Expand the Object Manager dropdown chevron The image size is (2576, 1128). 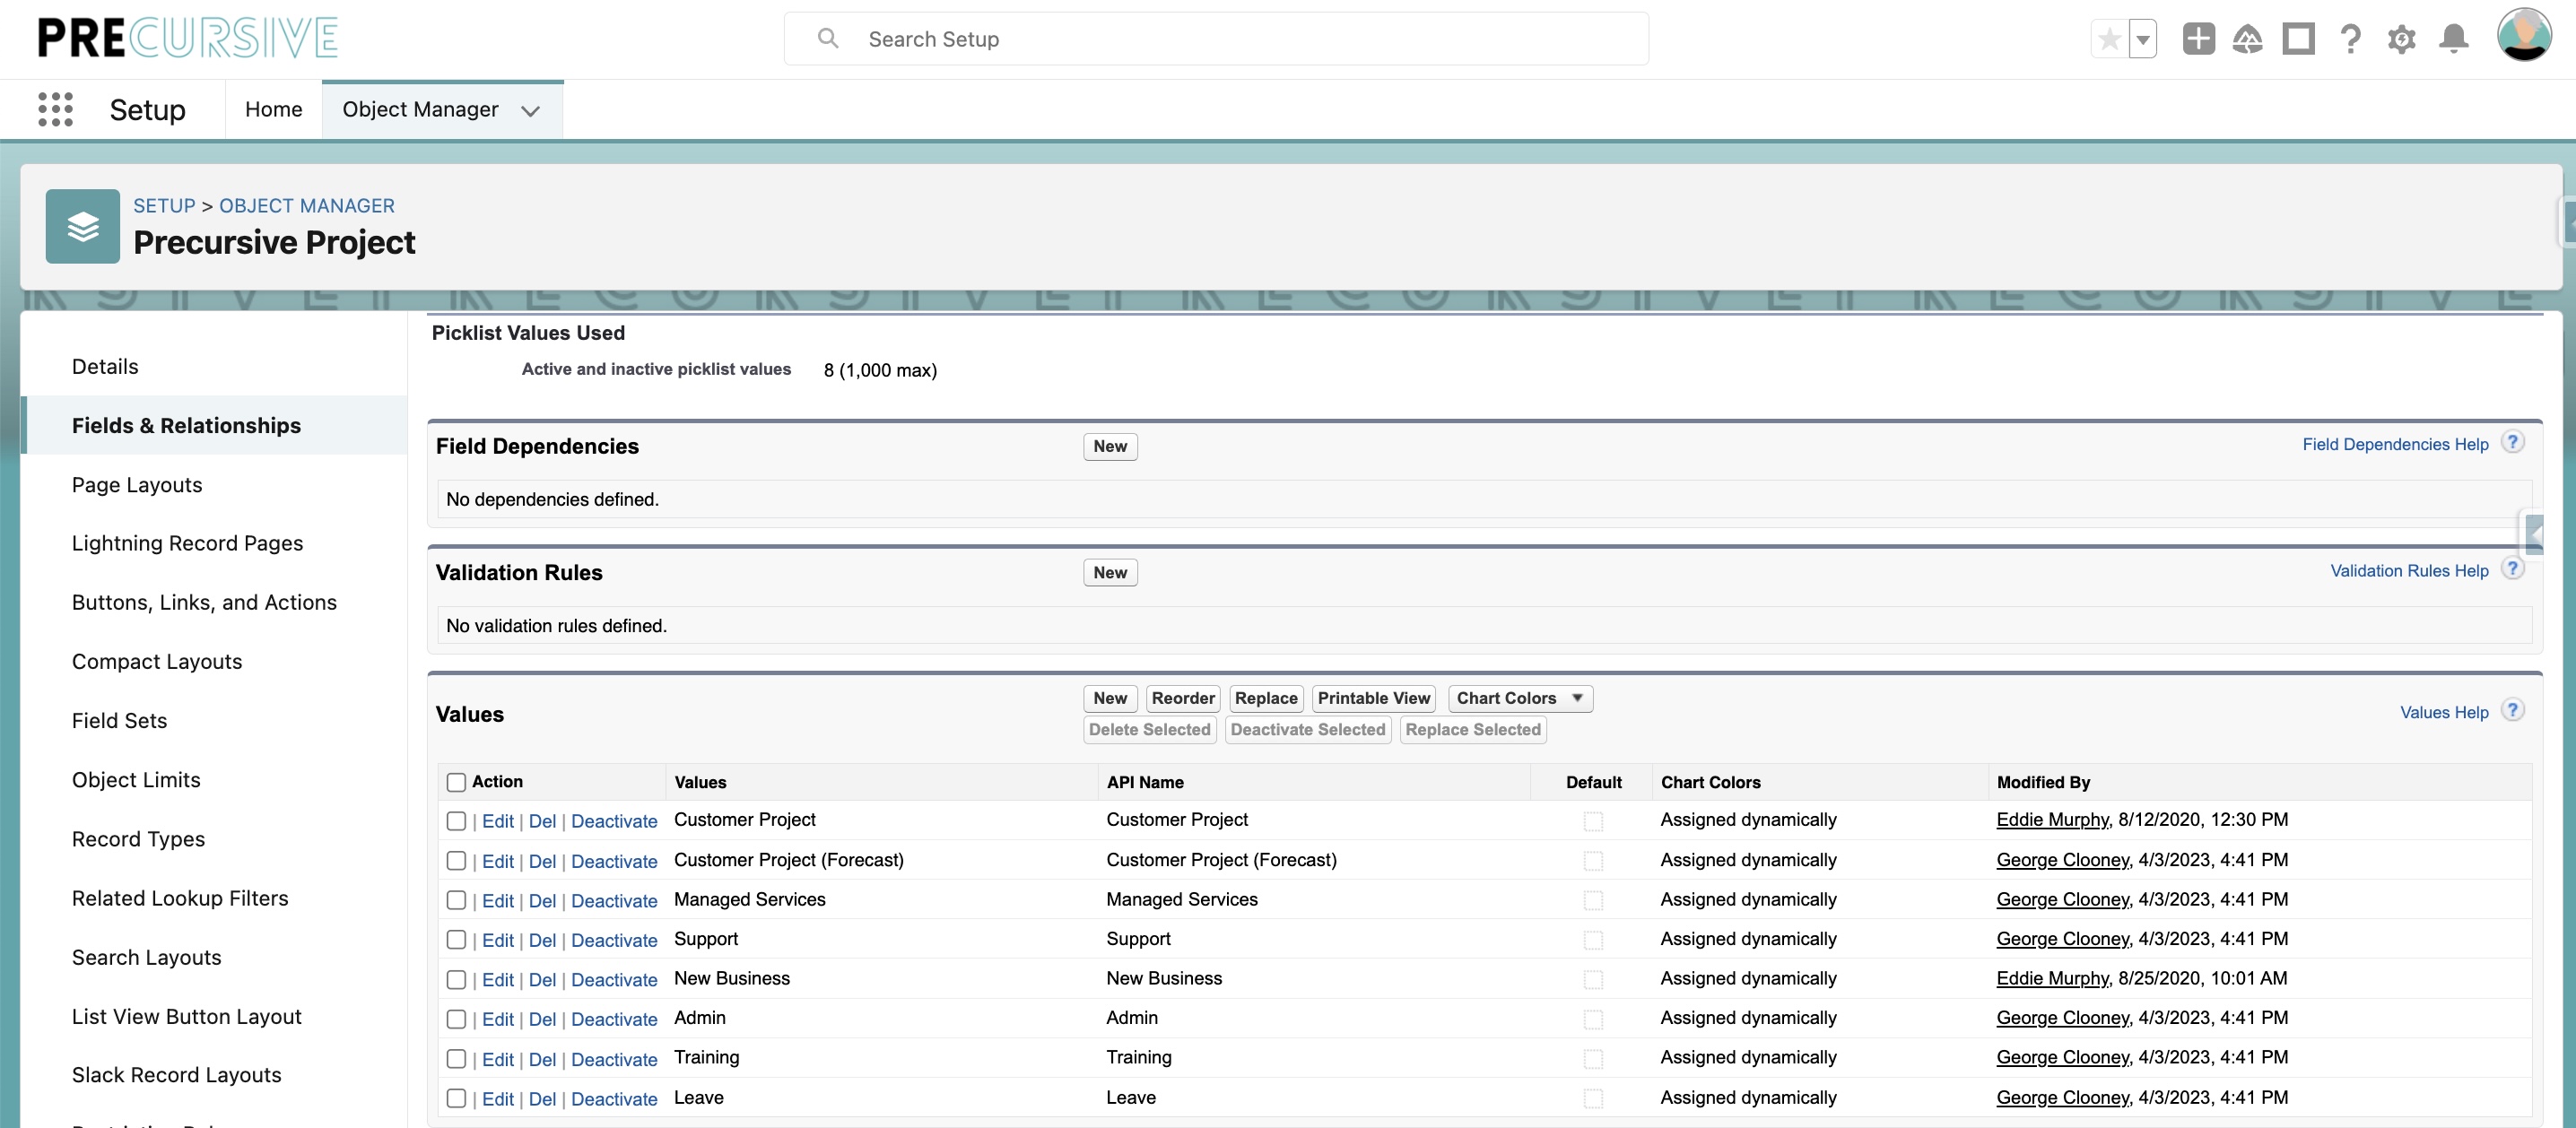click(x=531, y=110)
